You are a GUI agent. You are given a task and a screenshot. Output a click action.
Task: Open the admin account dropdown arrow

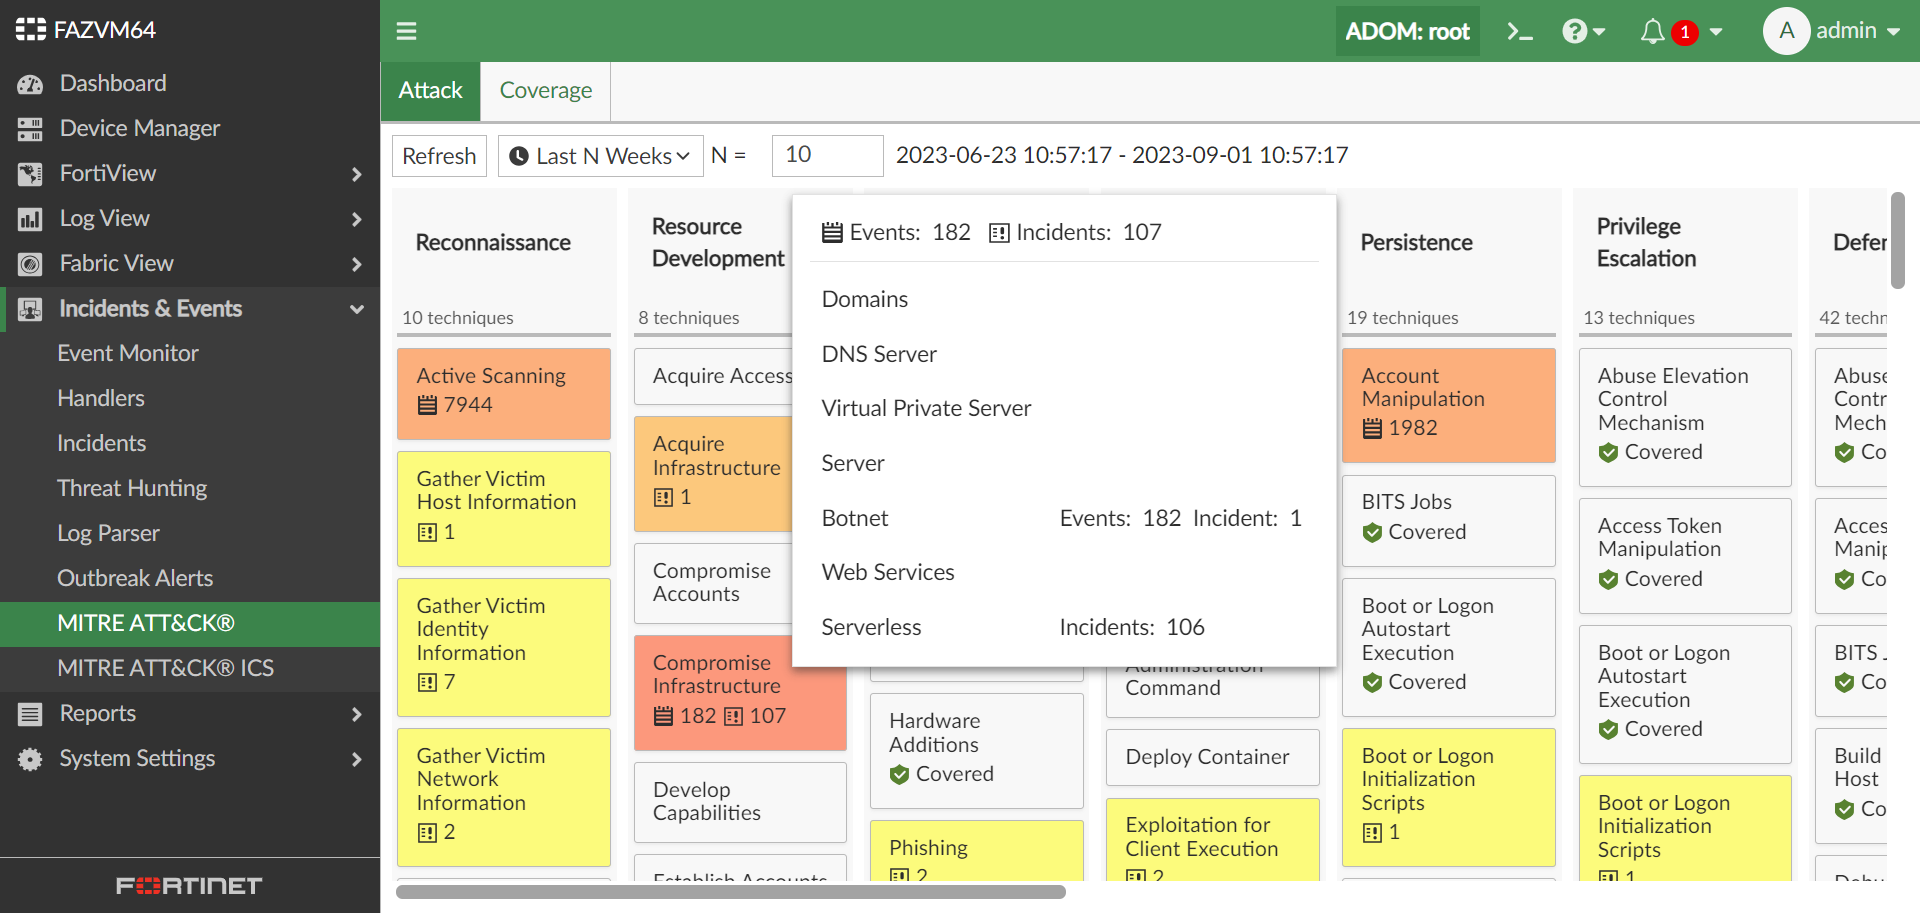point(1893,32)
